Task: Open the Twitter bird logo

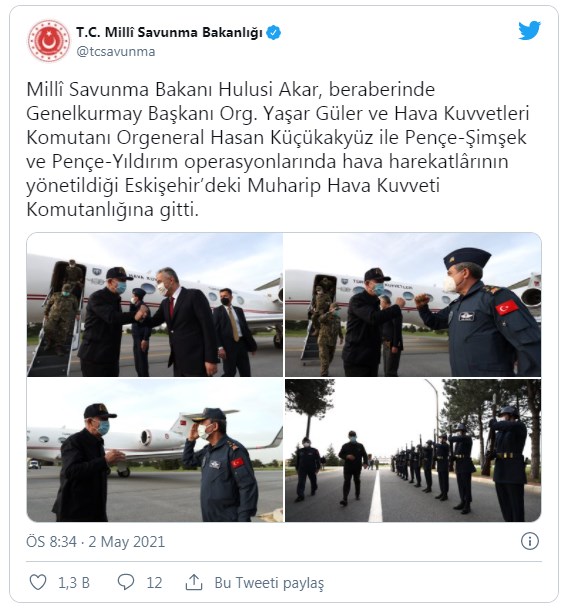Action: pos(530,30)
